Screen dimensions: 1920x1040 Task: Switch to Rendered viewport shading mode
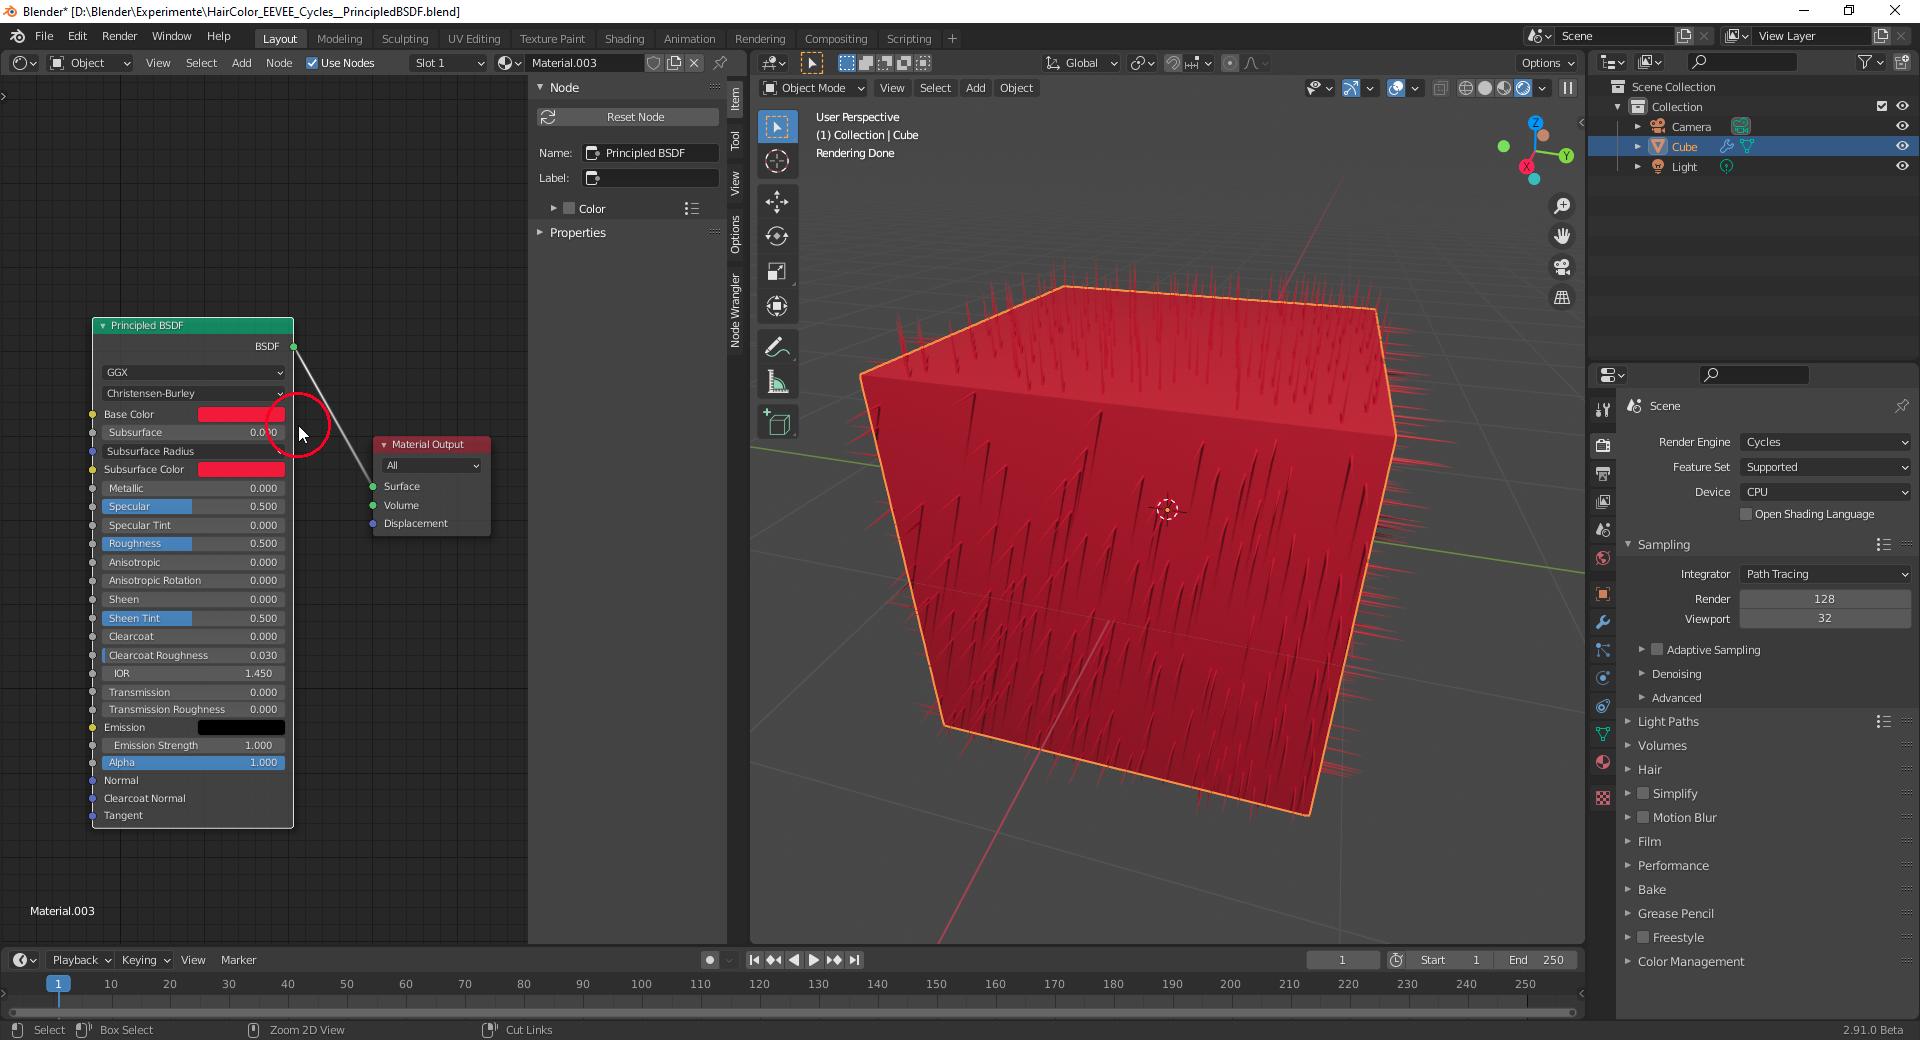[x=1524, y=88]
